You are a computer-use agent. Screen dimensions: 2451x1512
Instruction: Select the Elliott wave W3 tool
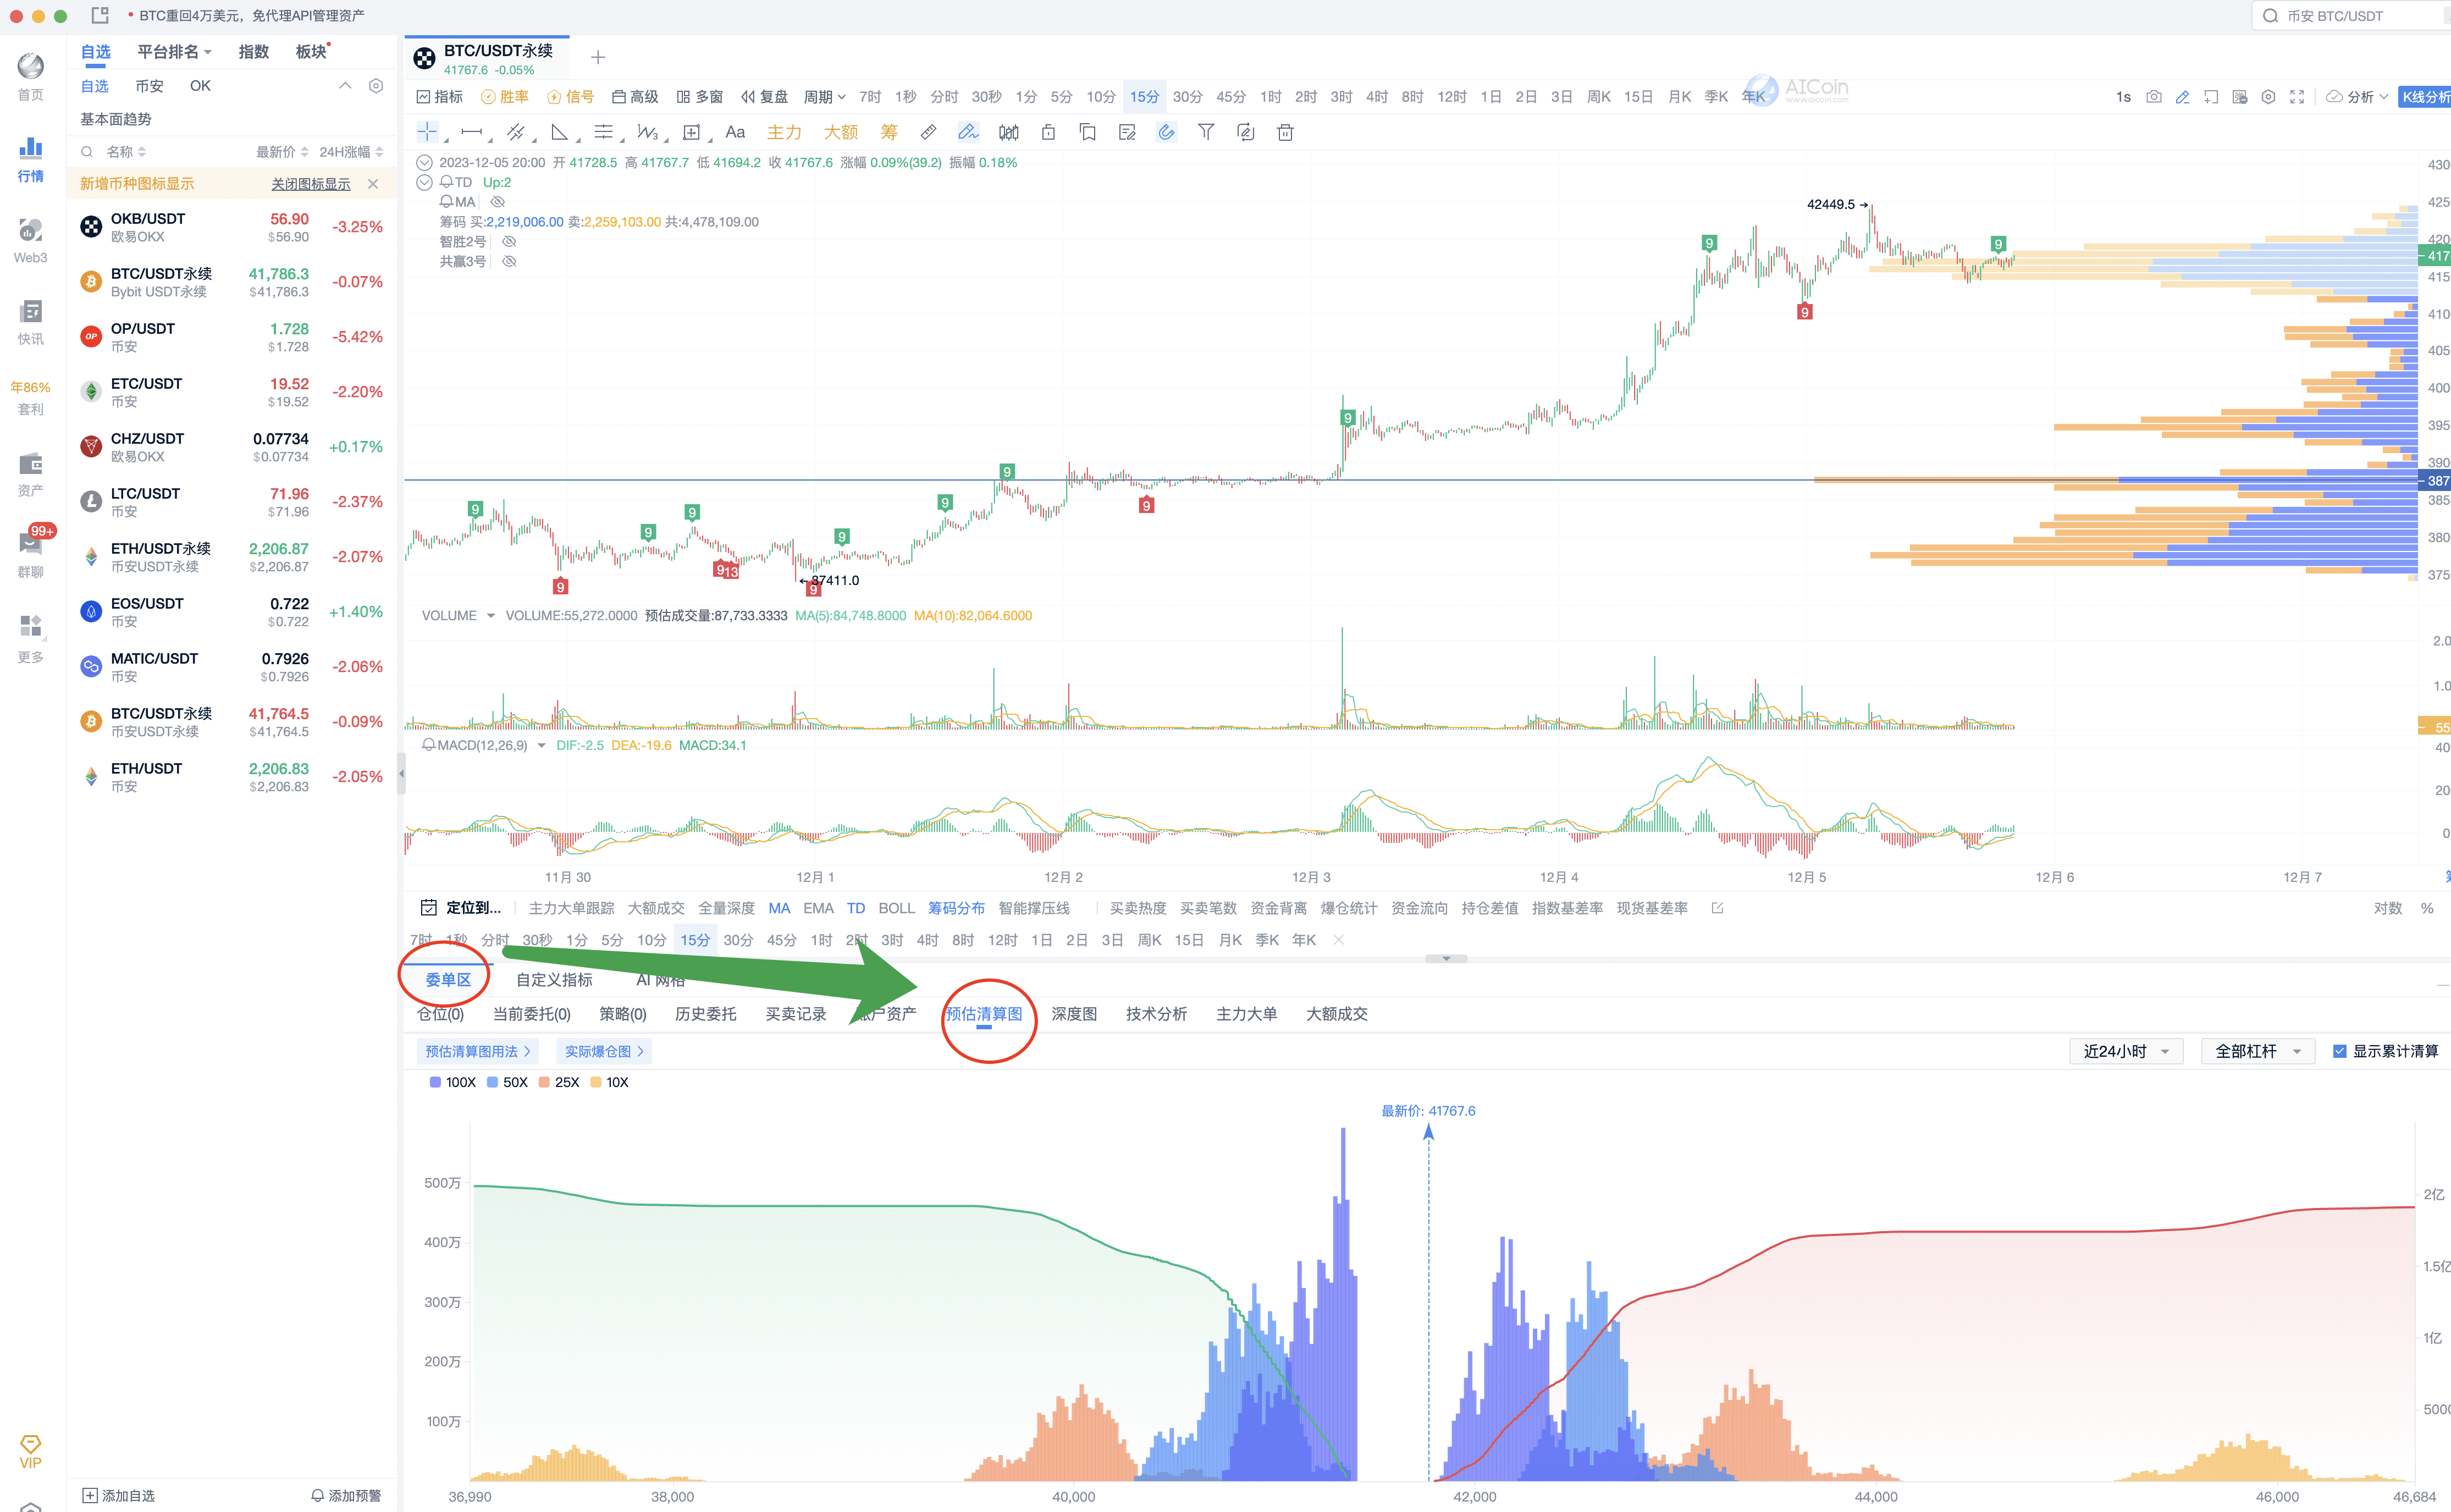point(647,132)
